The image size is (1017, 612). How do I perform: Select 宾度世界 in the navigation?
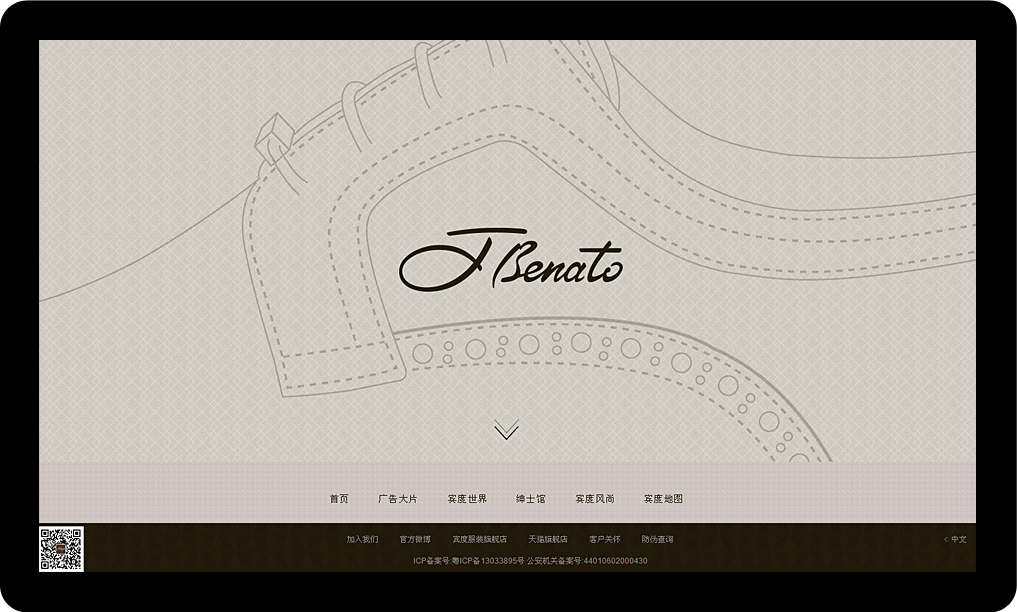point(467,499)
